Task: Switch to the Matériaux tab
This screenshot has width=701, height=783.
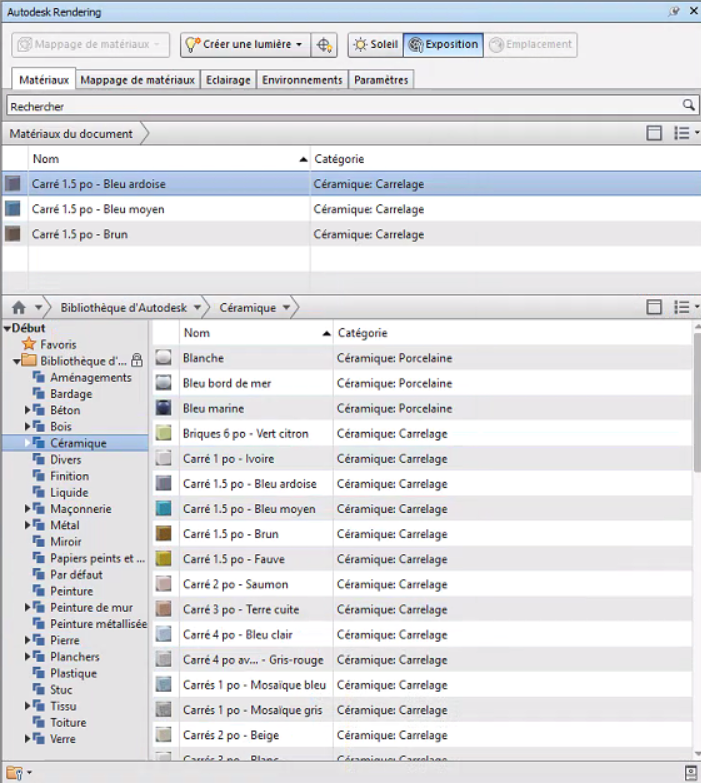Action: pyautogui.click(x=44, y=79)
